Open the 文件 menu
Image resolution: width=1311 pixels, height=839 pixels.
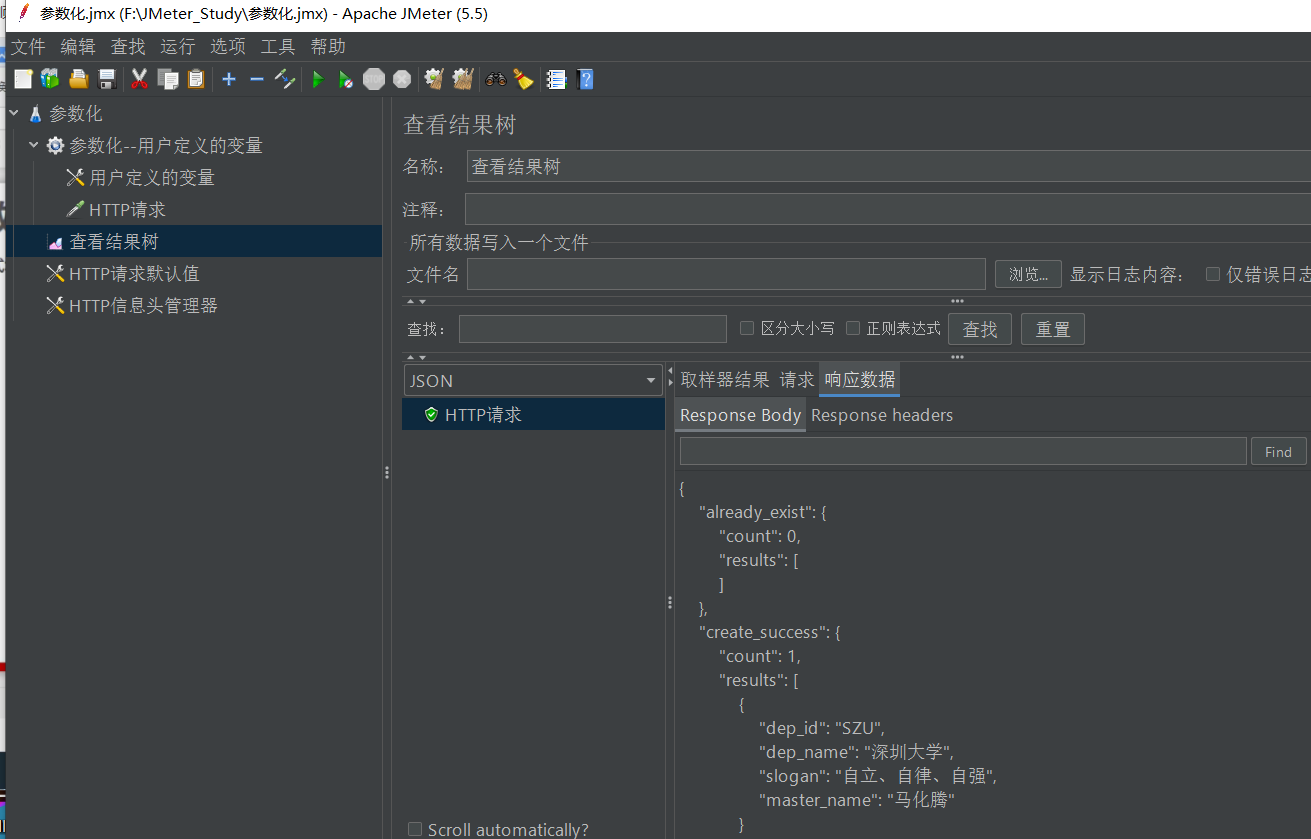tap(28, 47)
